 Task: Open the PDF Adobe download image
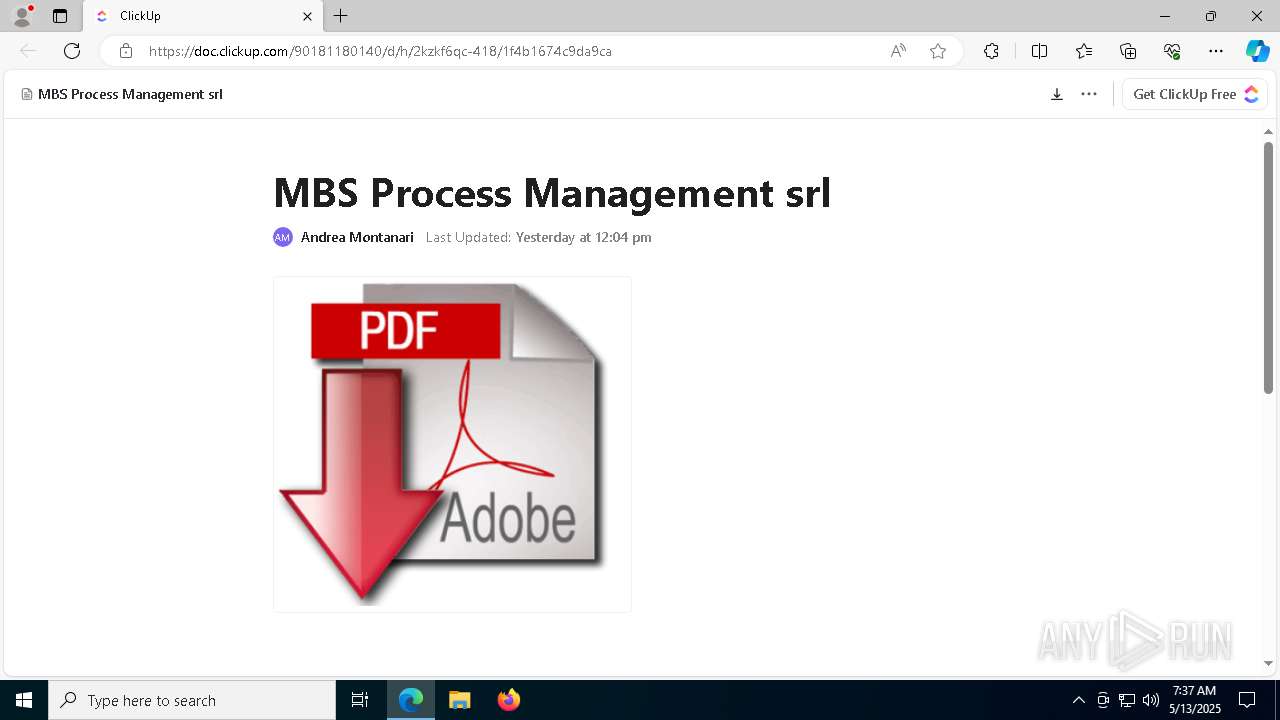(x=452, y=444)
